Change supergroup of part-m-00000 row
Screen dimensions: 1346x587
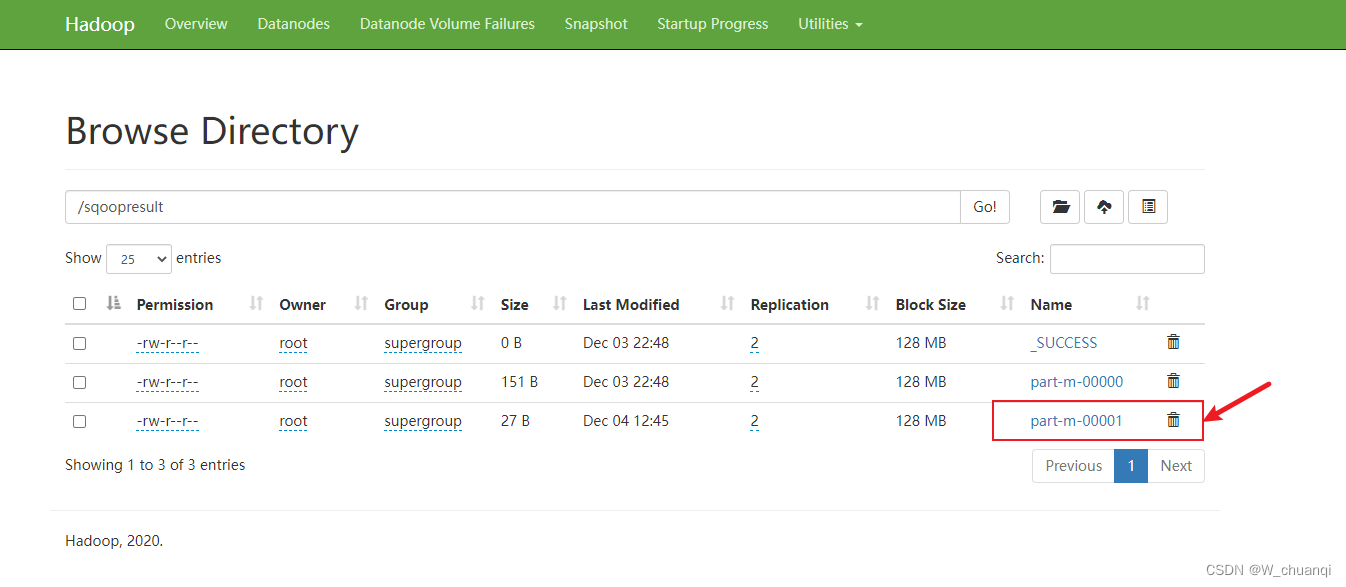[x=423, y=382]
